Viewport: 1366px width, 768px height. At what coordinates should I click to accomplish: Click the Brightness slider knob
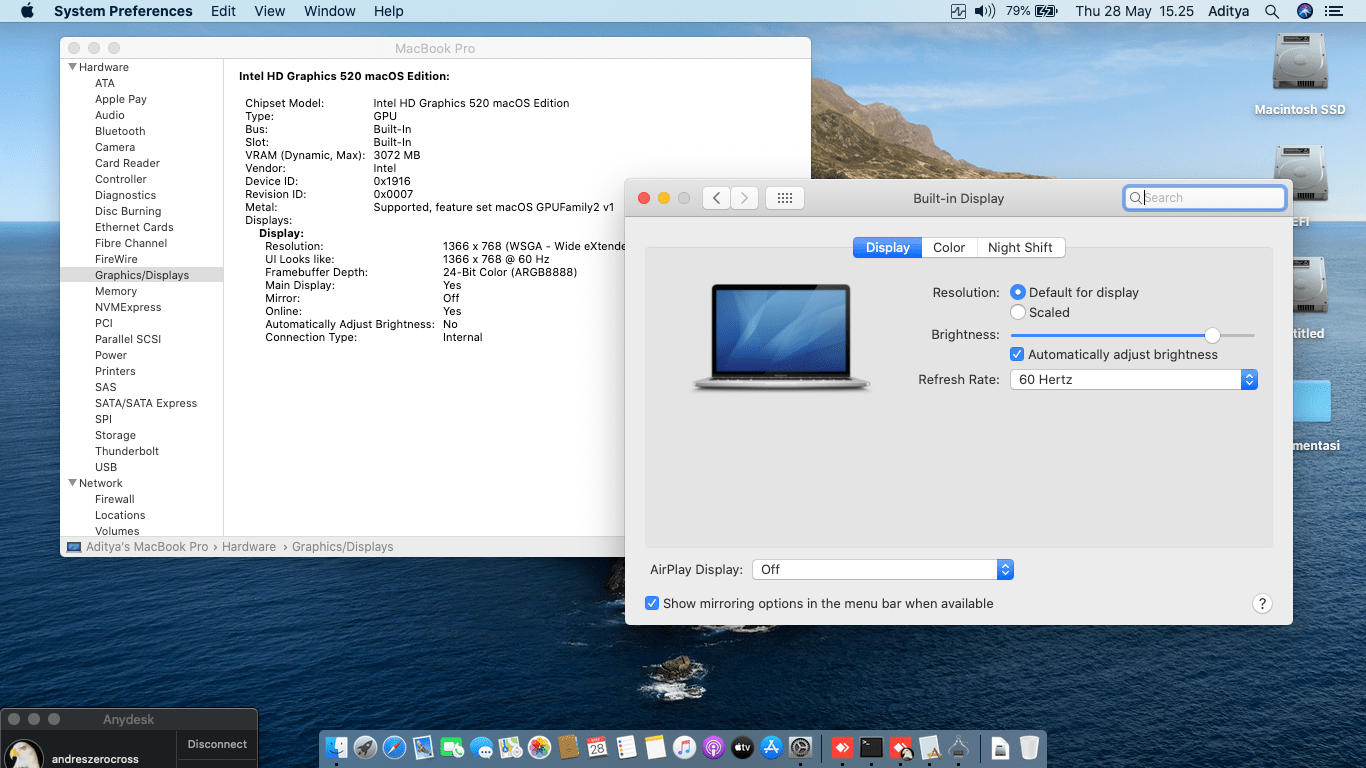(x=1212, y=335)
